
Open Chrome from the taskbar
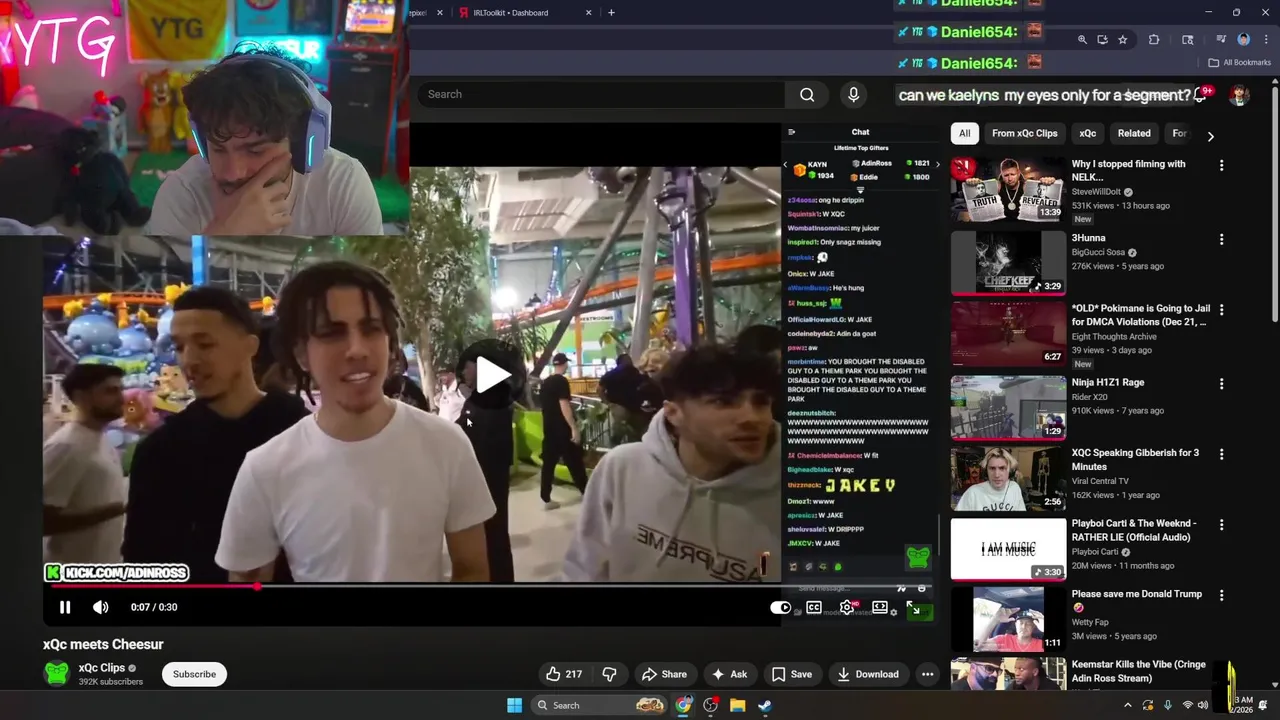point(683,705)
